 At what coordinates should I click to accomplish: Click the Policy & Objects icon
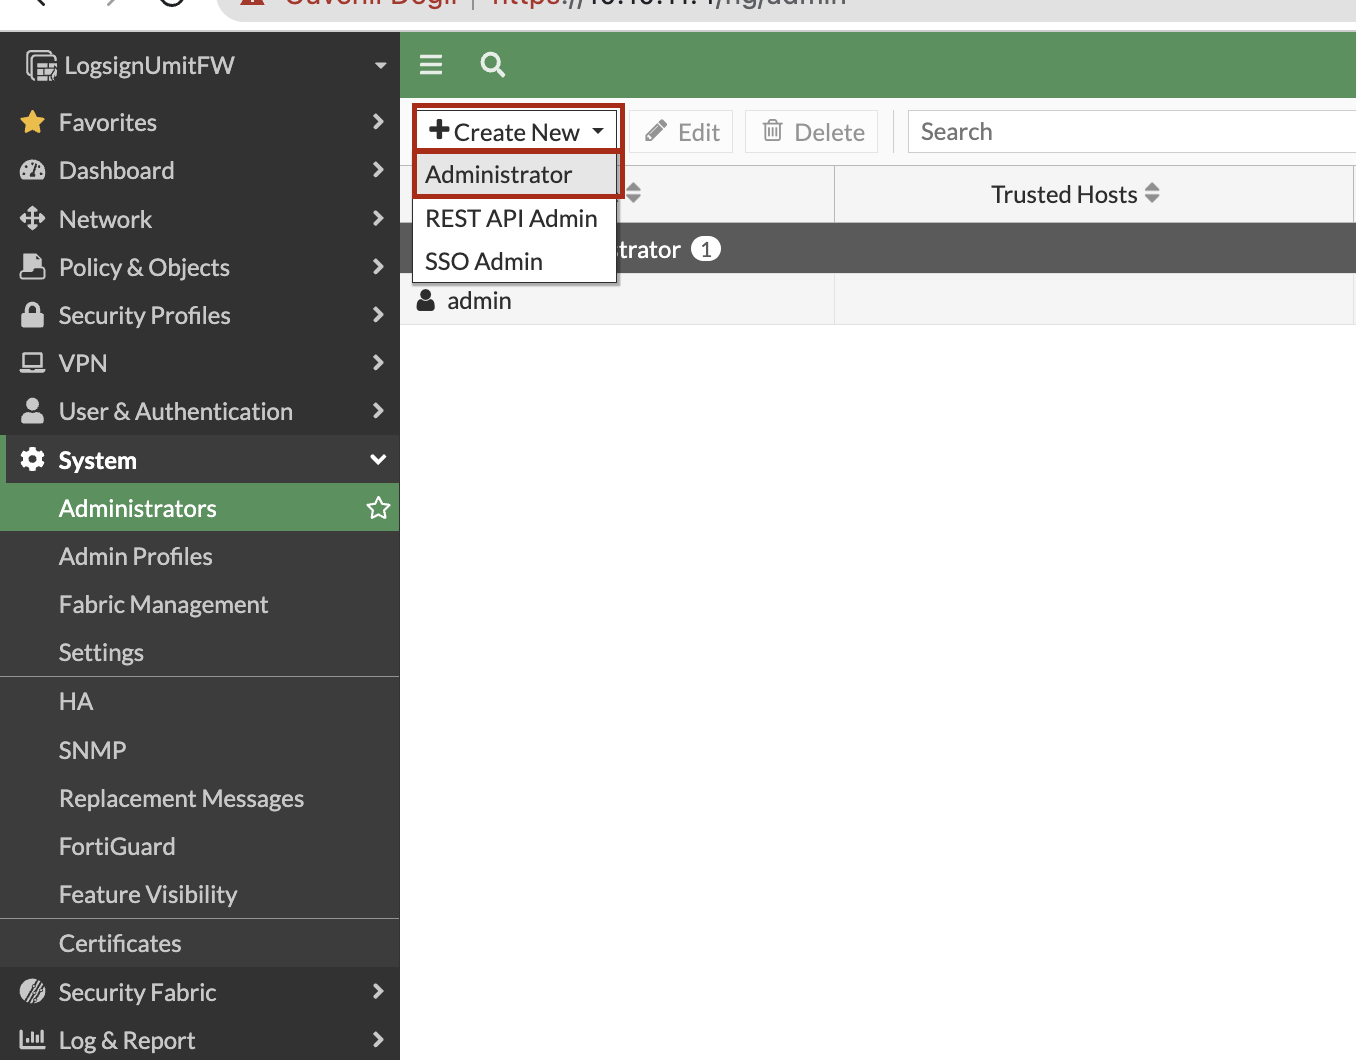coord(33,266)
